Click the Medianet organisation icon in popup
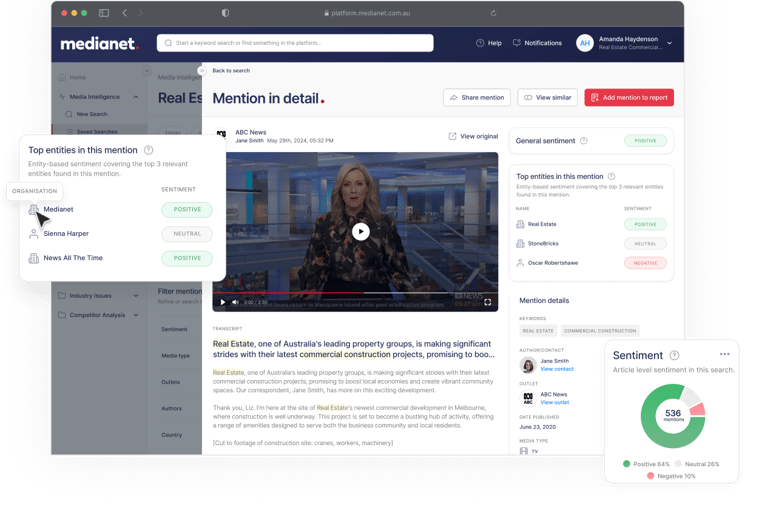The height and width of the screenshot is (525, 762). pos(33,210)
